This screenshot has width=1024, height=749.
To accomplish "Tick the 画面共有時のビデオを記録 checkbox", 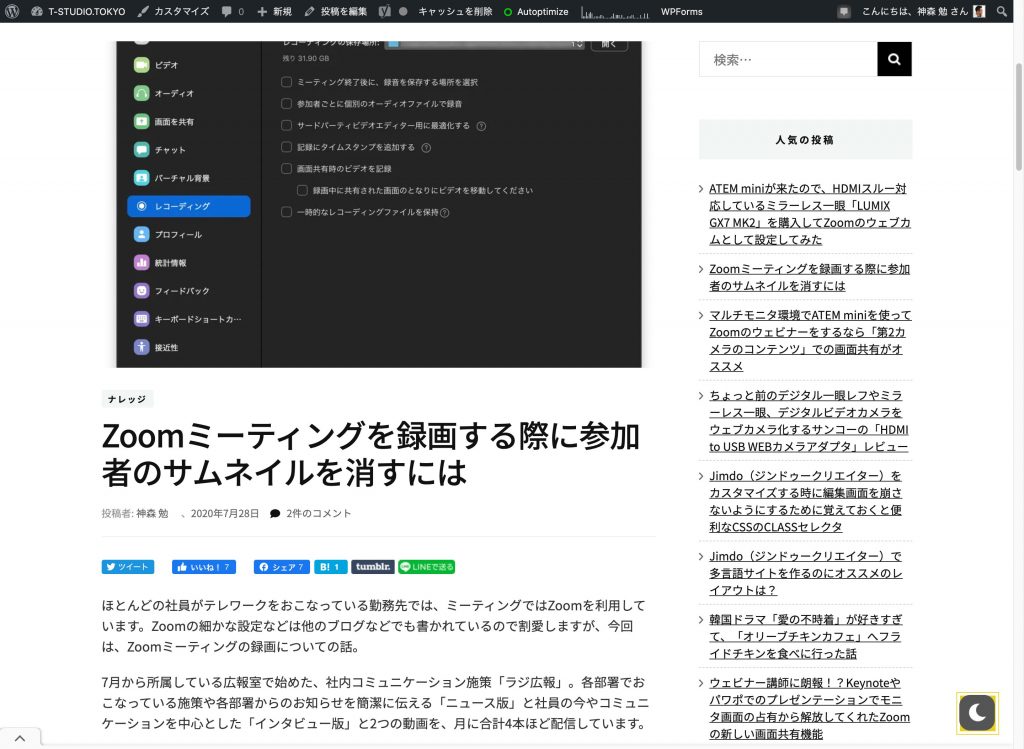I will tap(286, 168).
